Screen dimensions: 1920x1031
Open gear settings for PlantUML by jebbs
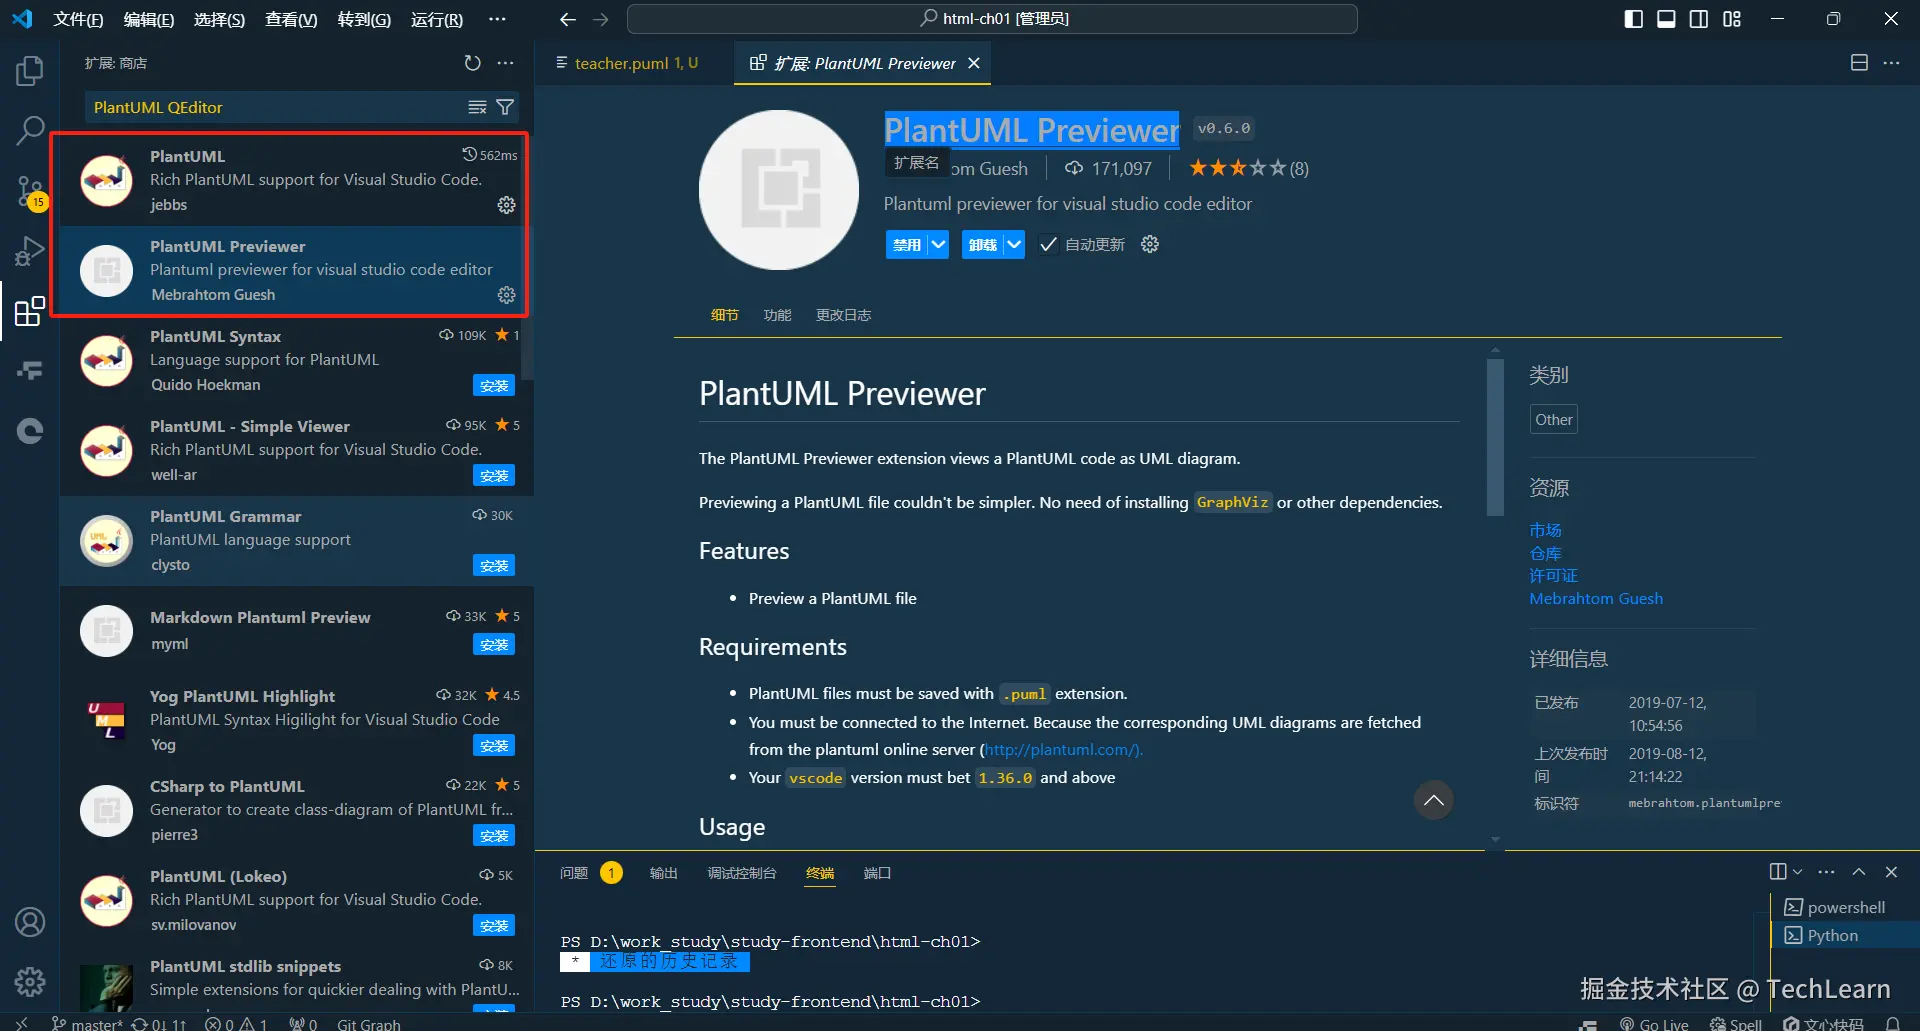[507, 205]
